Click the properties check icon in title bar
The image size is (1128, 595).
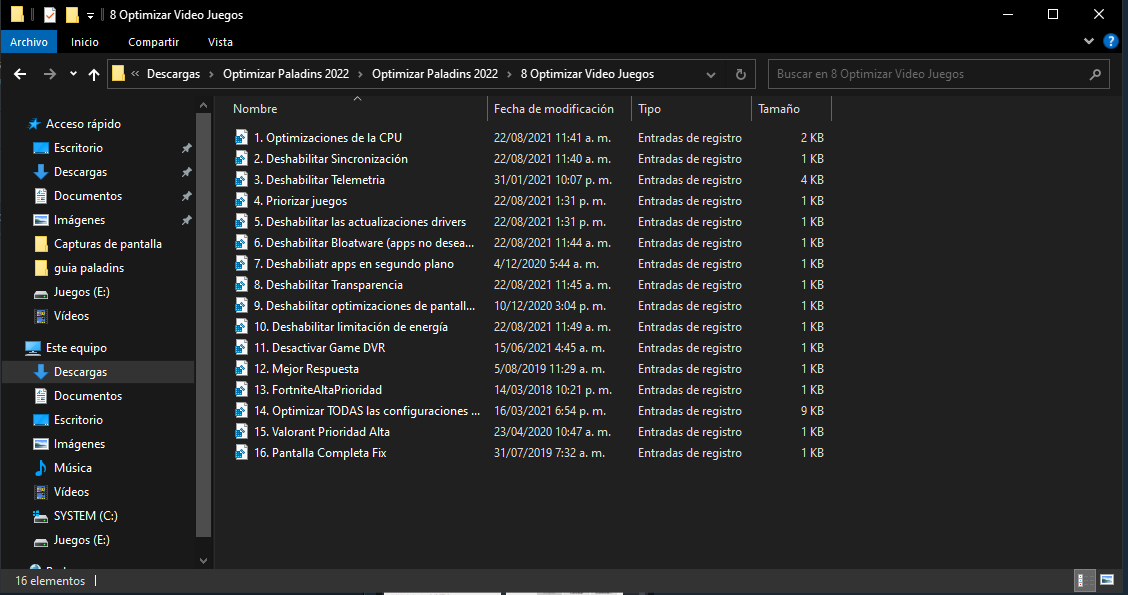click(50, 14)
